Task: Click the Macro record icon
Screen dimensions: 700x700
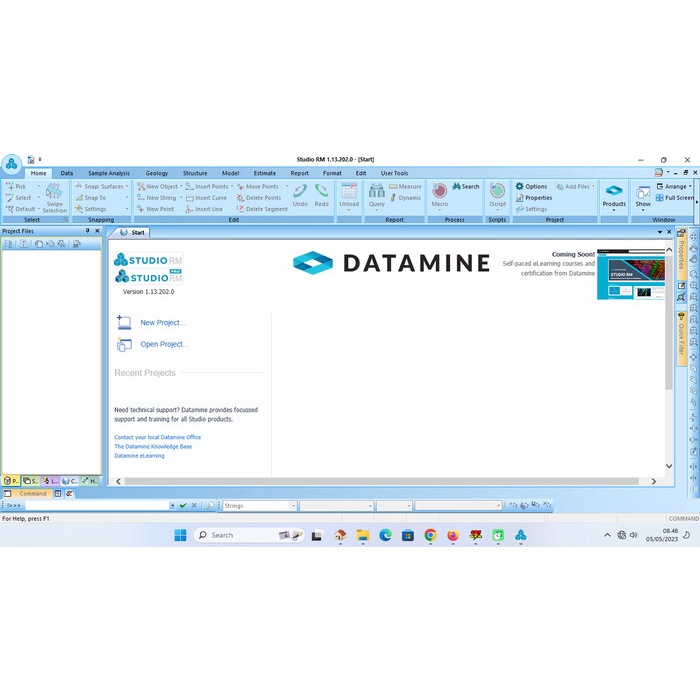Action: pos(440,191)
